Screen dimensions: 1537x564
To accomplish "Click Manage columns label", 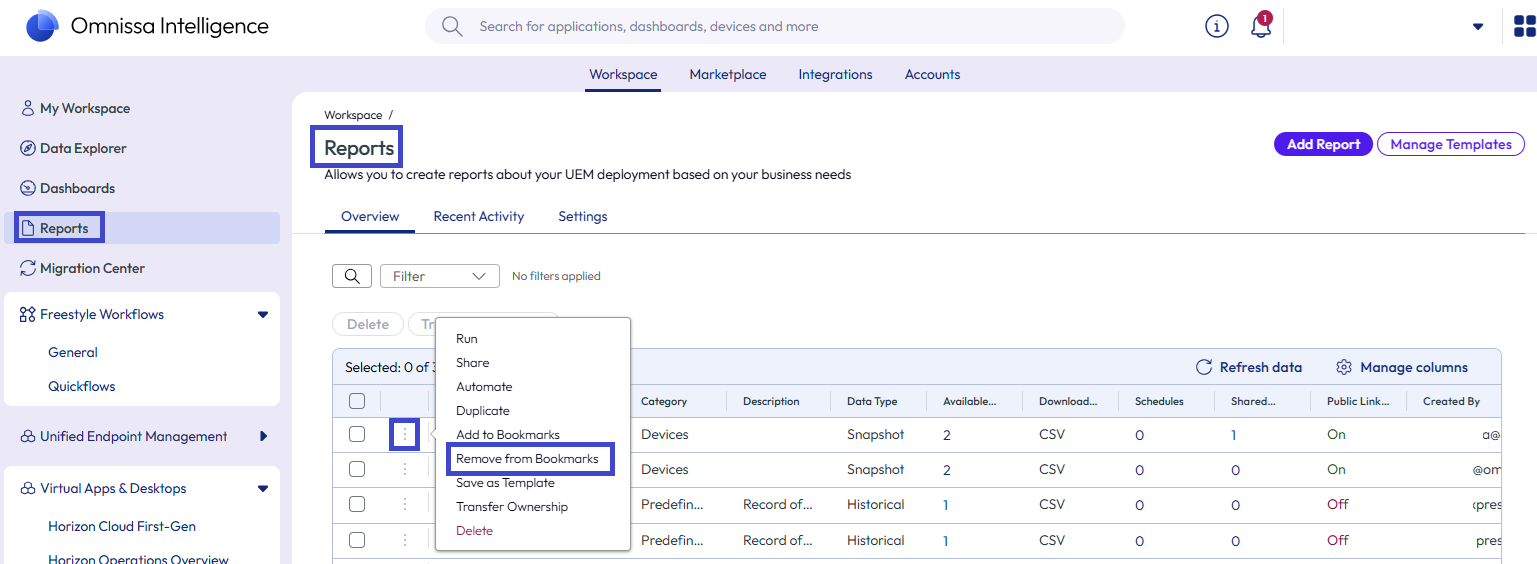I will [x=1414, y=367].
